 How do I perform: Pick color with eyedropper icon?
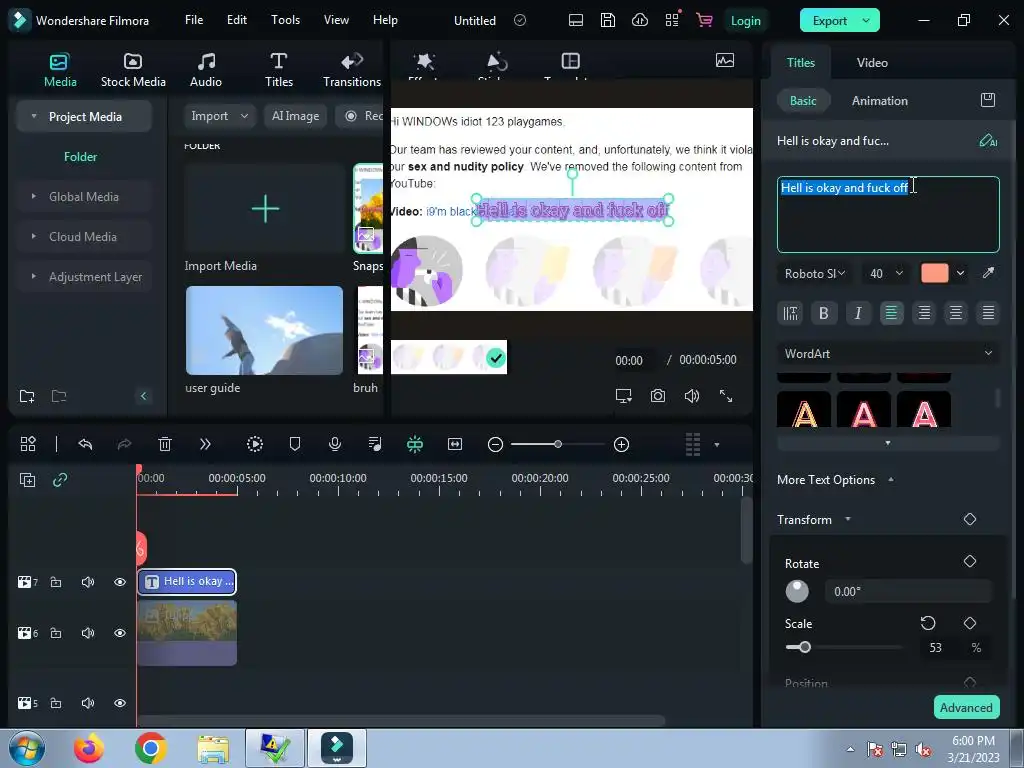pos(988,273)
